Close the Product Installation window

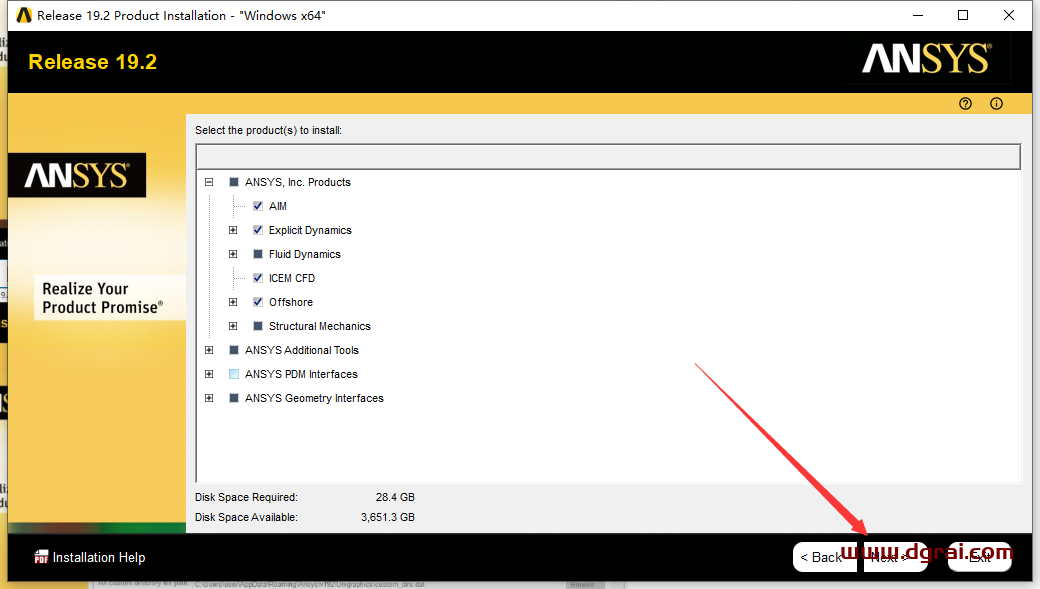click(x=1009, y=15)
